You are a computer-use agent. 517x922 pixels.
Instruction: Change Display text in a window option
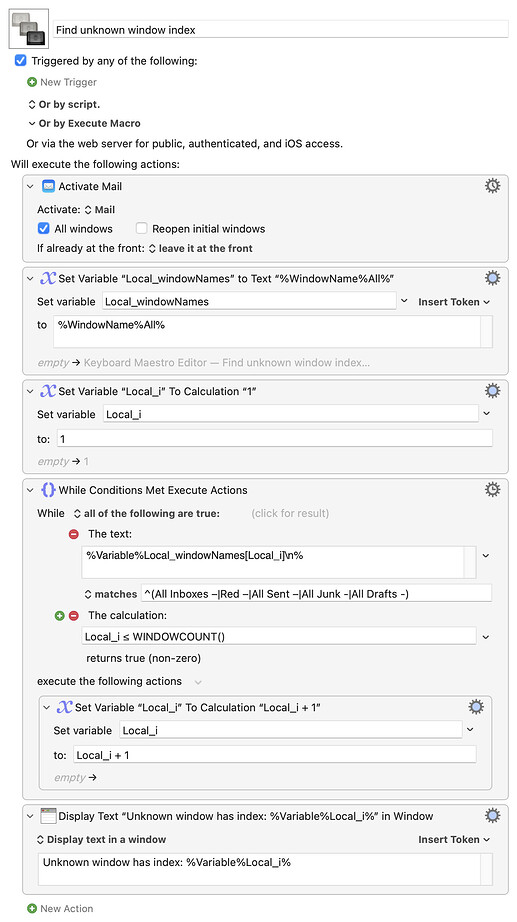click(x=101, y=839)
